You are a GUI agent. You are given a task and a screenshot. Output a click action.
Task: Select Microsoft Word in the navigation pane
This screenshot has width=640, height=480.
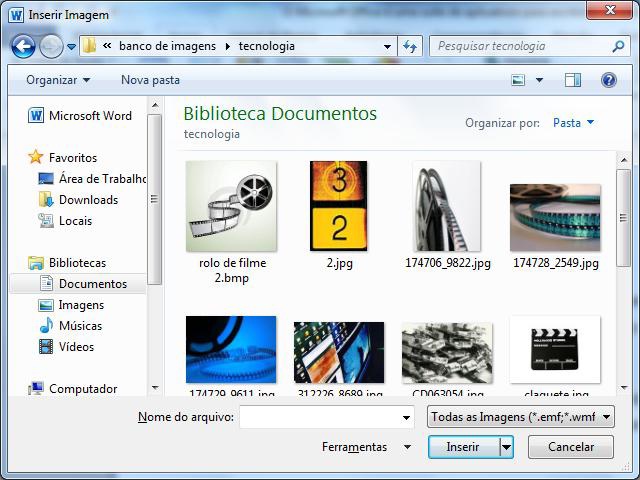point(89,115)
